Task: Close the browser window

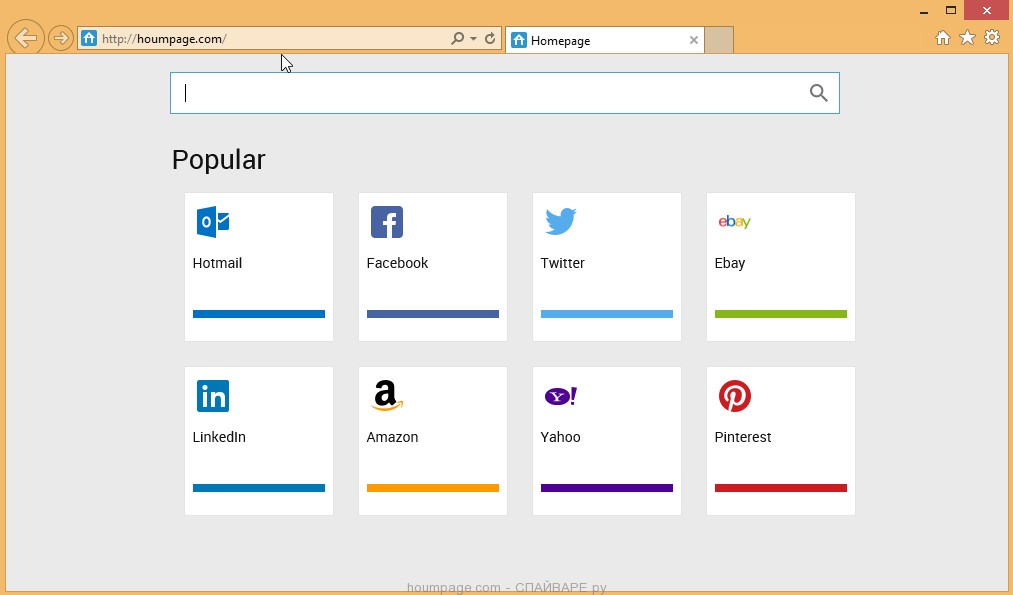Action: pos(987,10)
